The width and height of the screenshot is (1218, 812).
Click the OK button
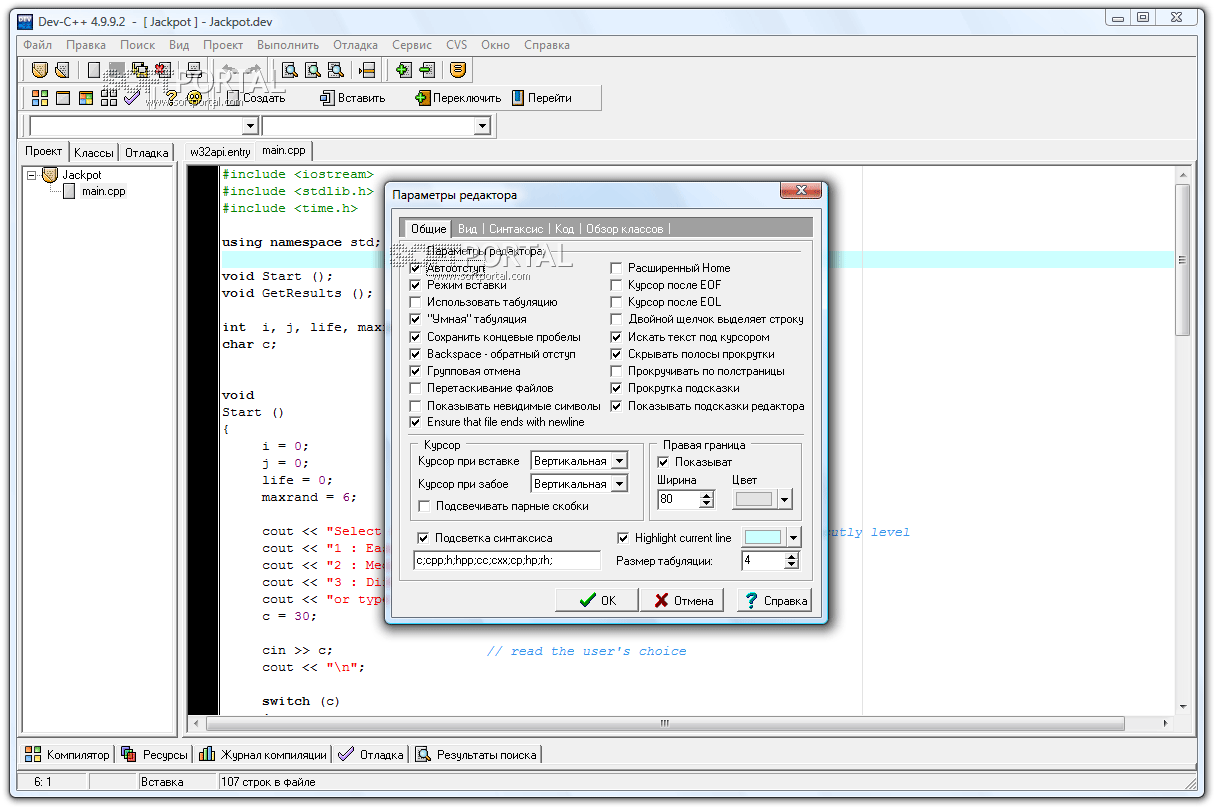click(x=598, y=600)
